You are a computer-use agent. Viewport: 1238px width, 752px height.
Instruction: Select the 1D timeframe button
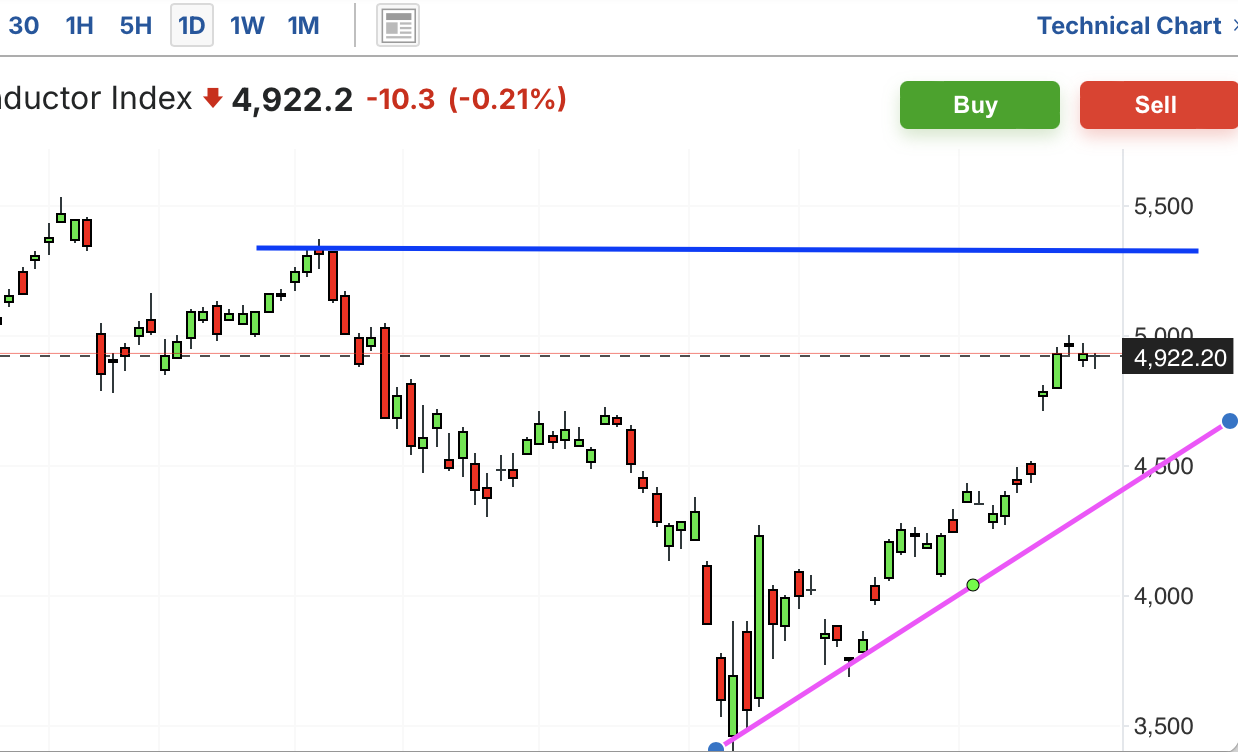click(x=191, y=26)
